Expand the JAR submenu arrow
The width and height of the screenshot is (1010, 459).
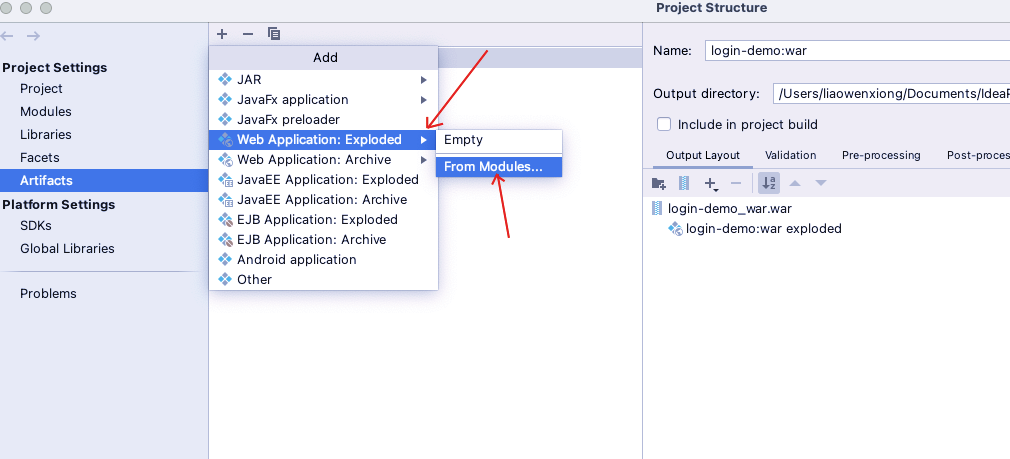424,80
